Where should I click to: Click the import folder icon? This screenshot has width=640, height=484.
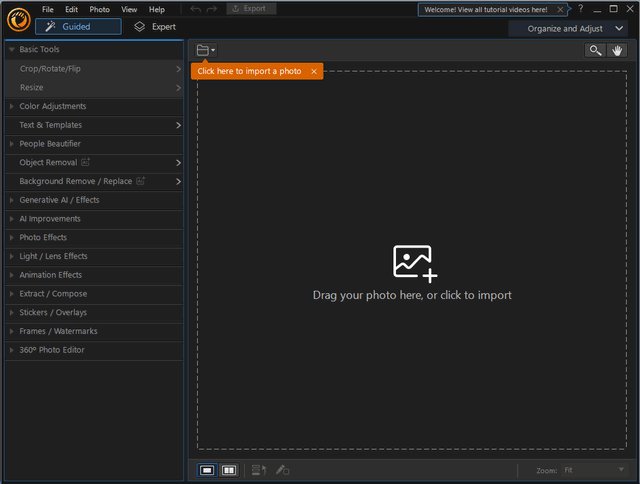pyautogui.click(x=204, y=50)
